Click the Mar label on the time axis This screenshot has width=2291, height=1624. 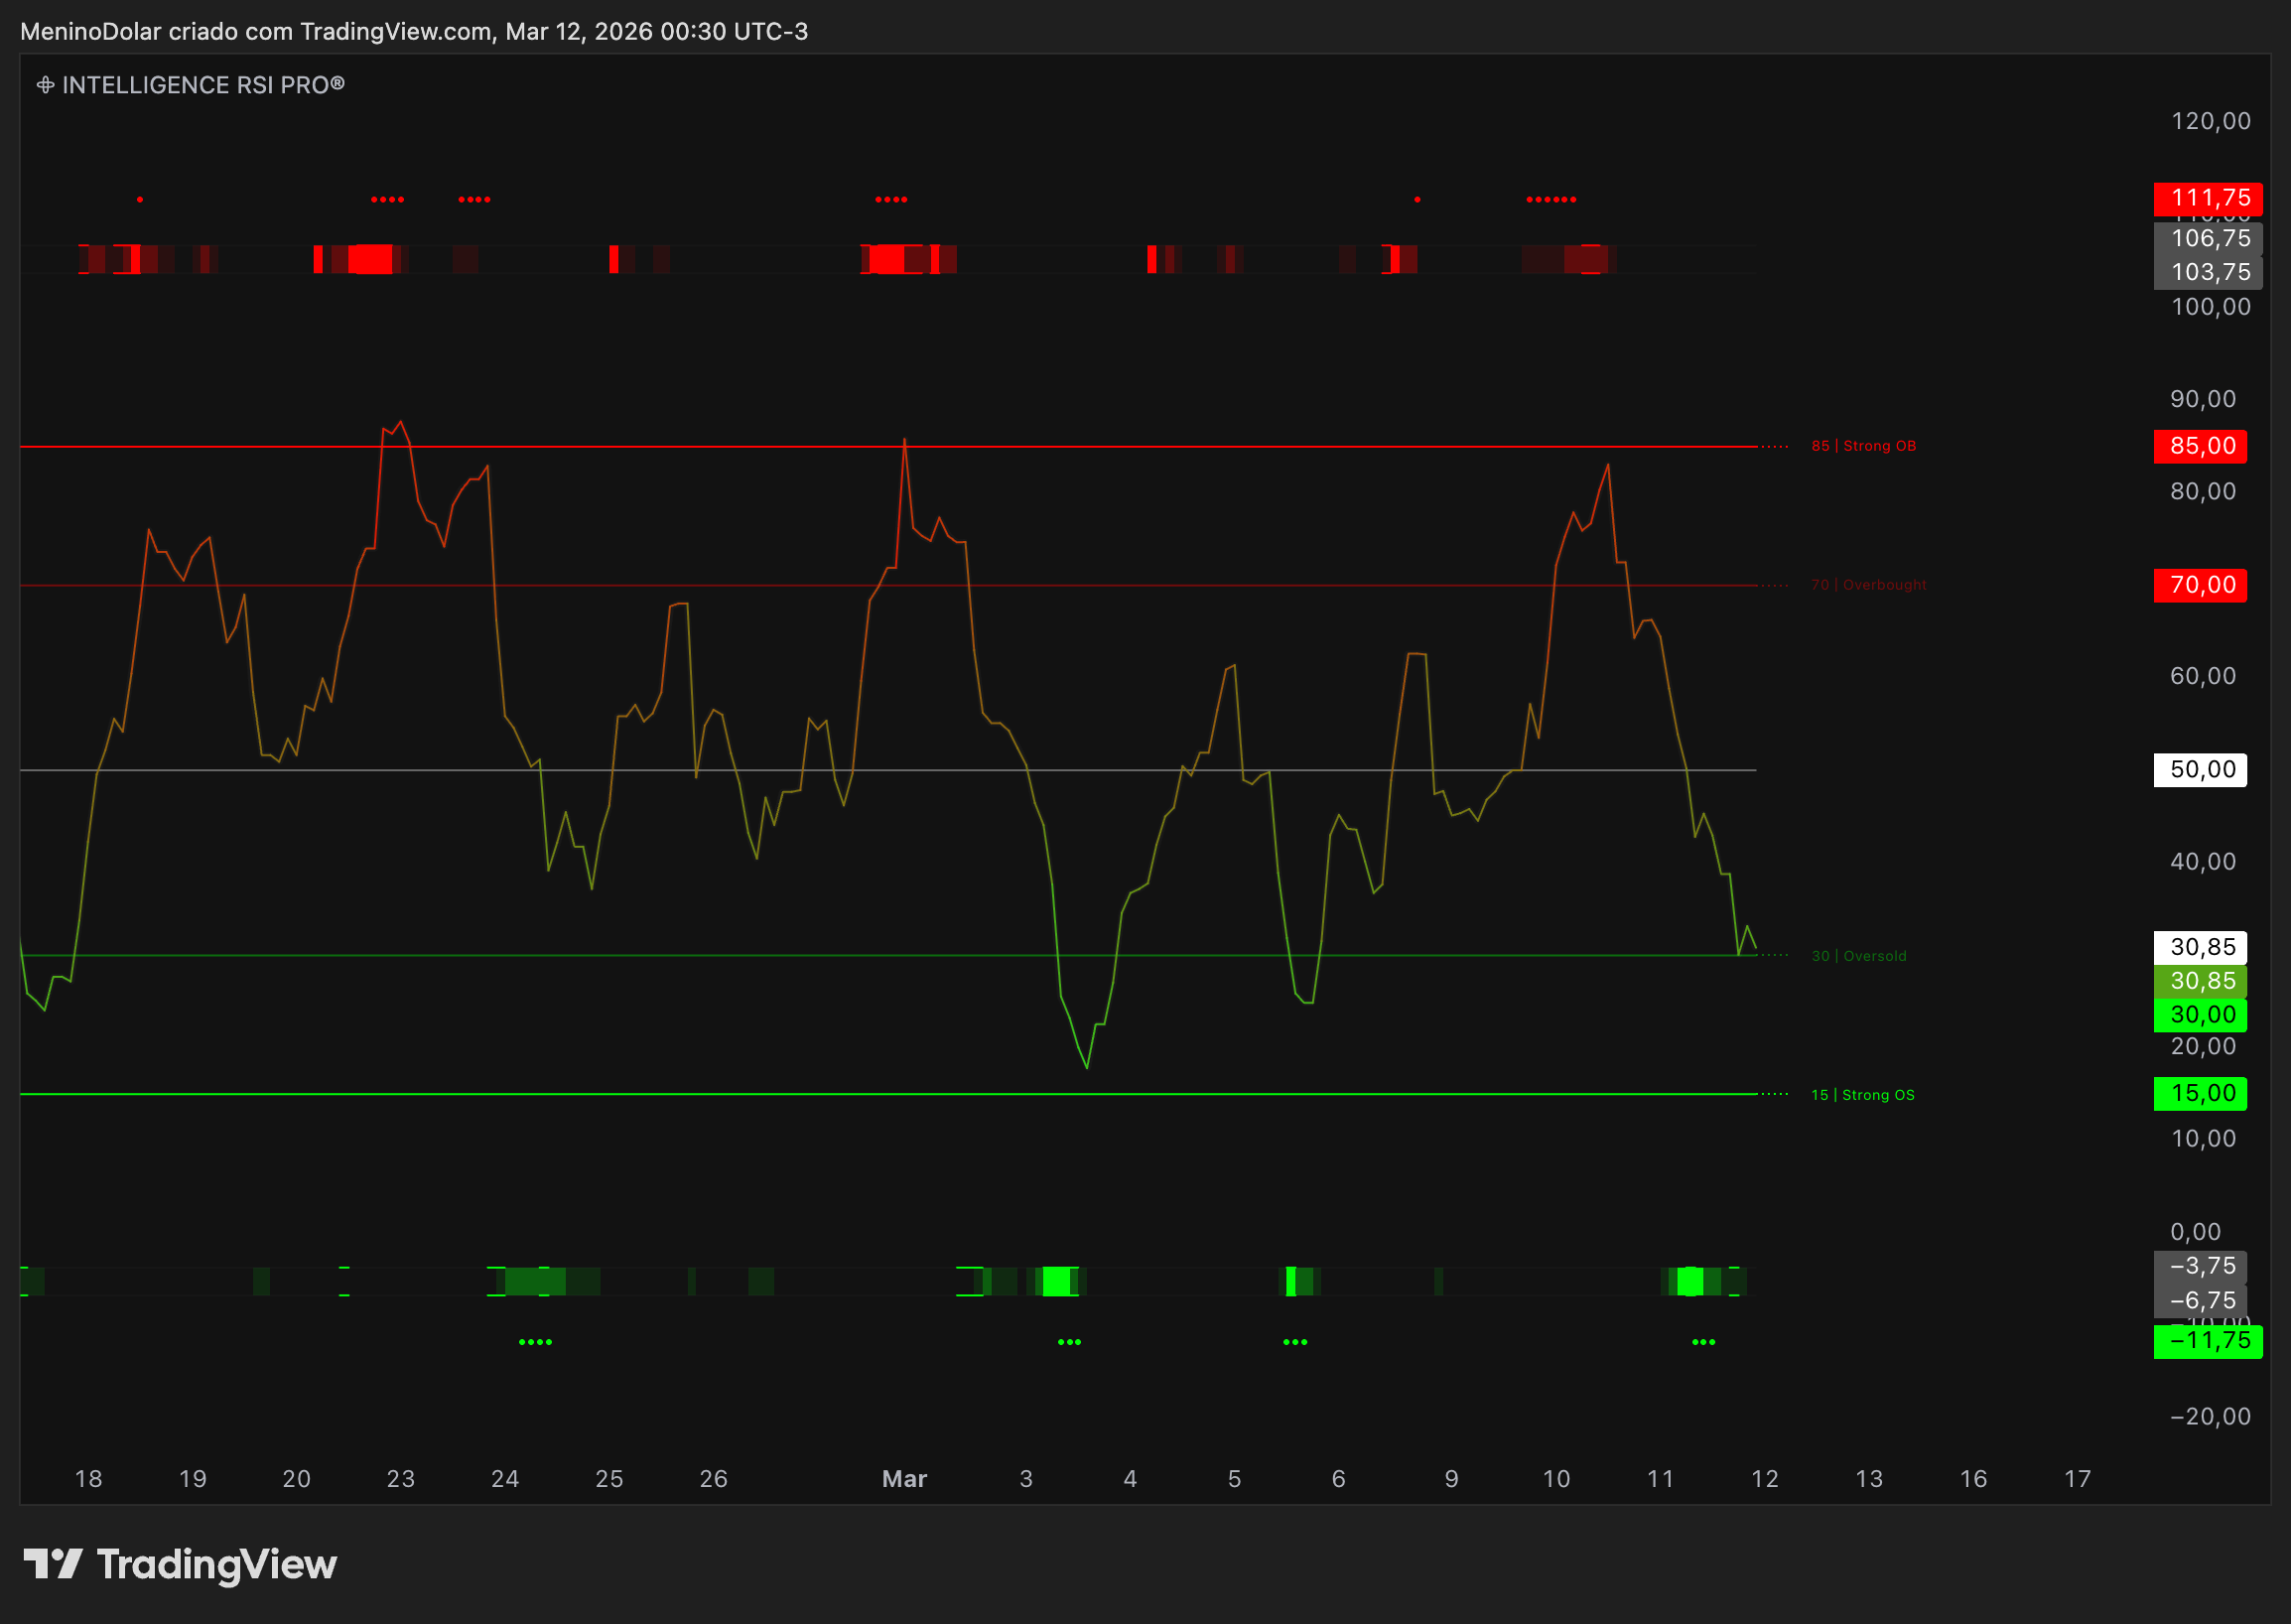pyautogui.click(x=903, y=1478)
